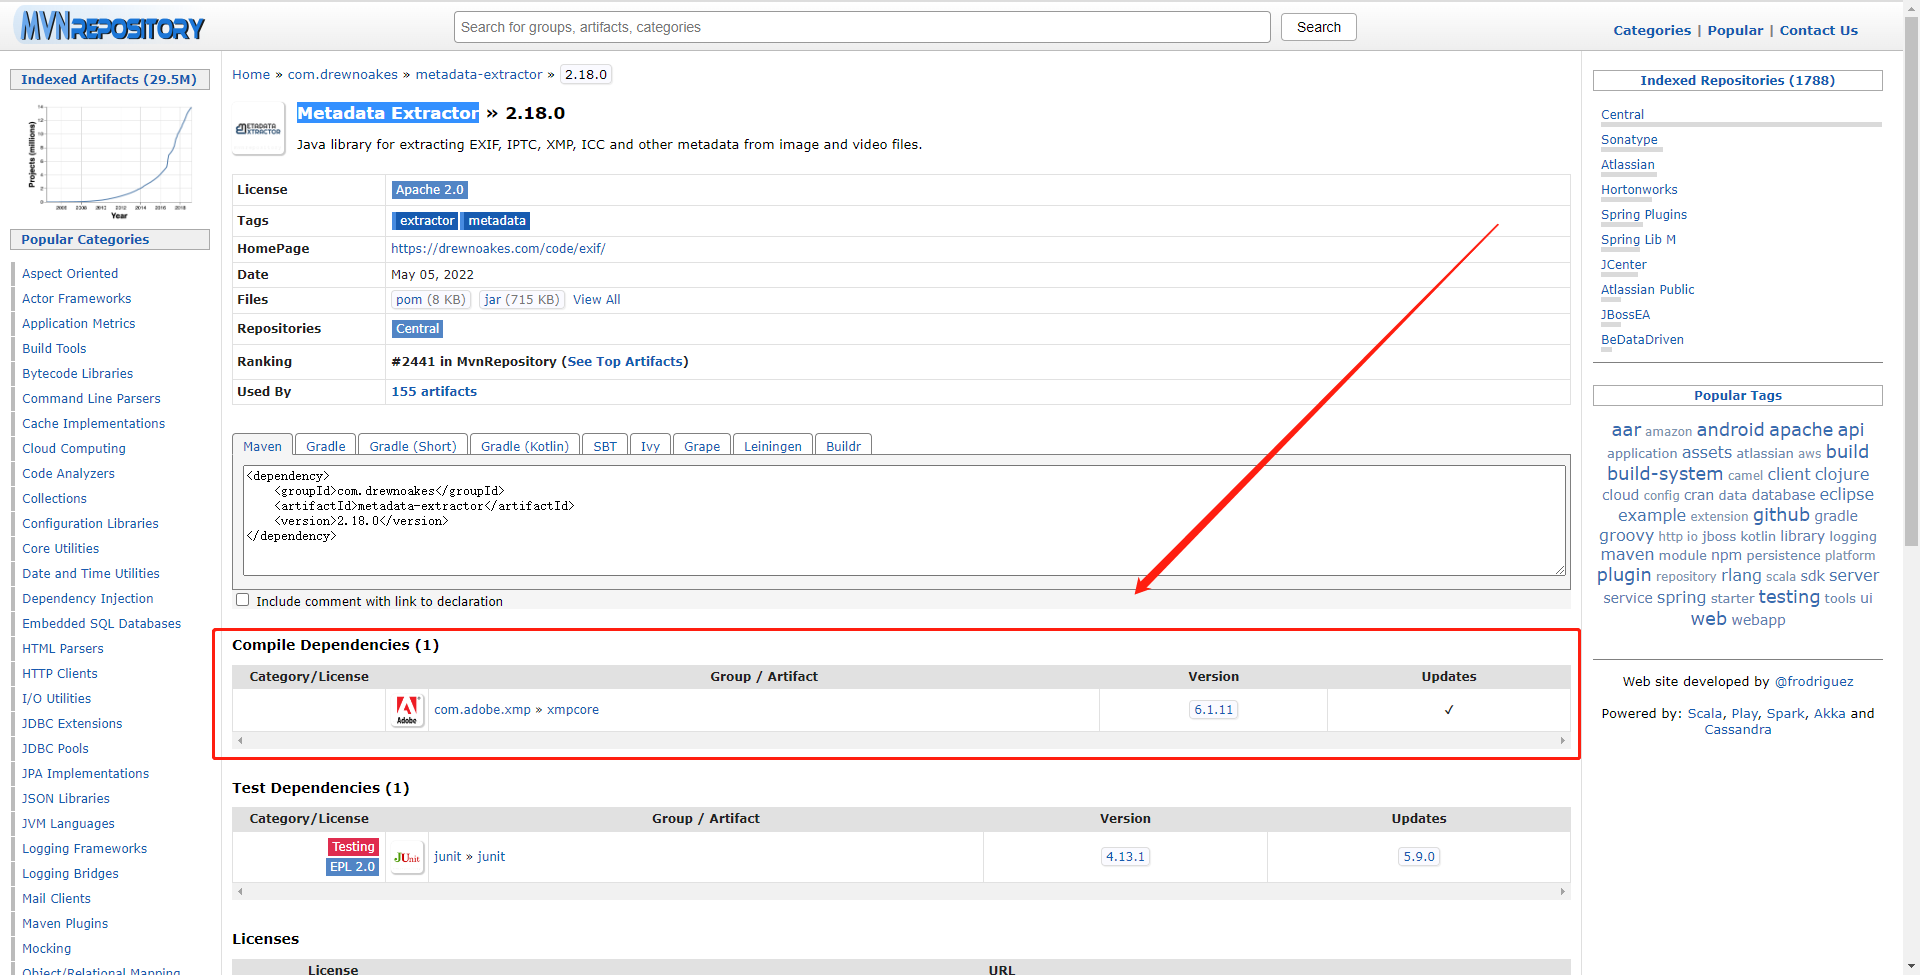Open Logging Frameworks category
Screen dimensions: 1920x975
coord(84,849)
